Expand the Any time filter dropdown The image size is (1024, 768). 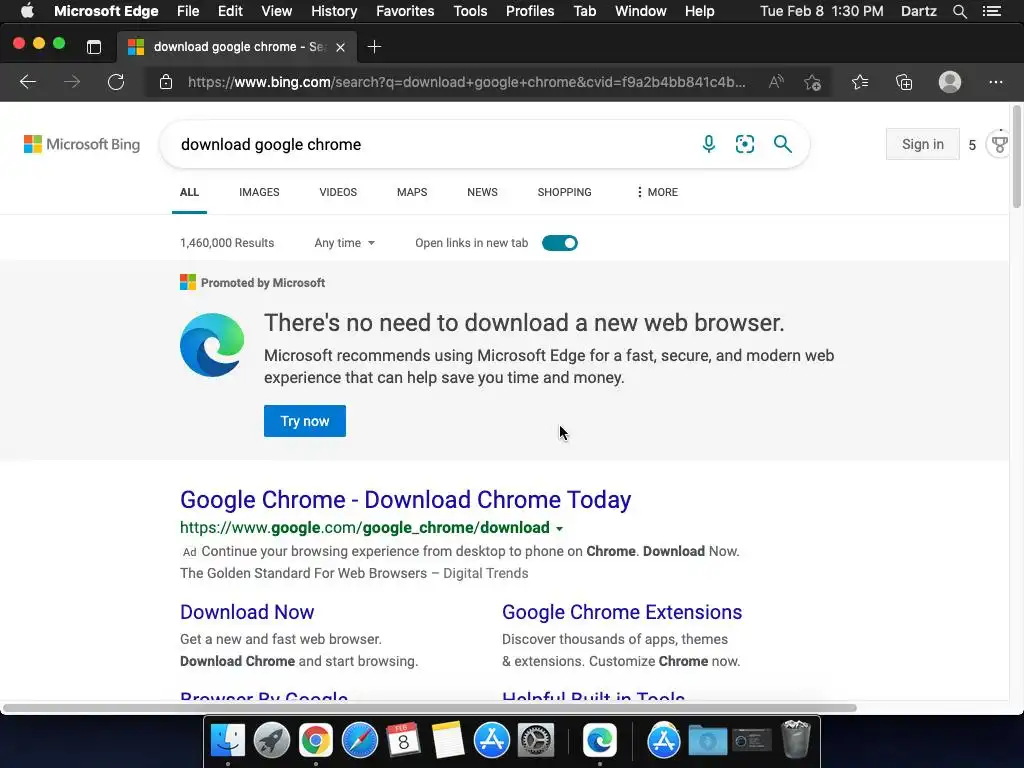click(345, 243)
